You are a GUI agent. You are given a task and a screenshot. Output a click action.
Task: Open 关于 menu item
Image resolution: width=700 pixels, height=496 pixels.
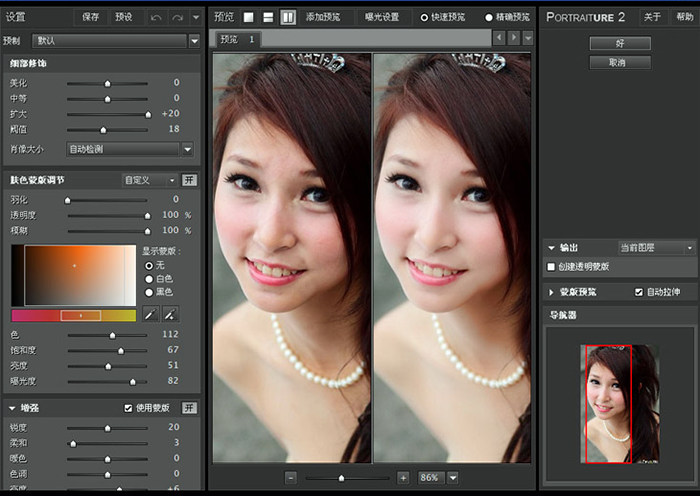click(652, 17)
